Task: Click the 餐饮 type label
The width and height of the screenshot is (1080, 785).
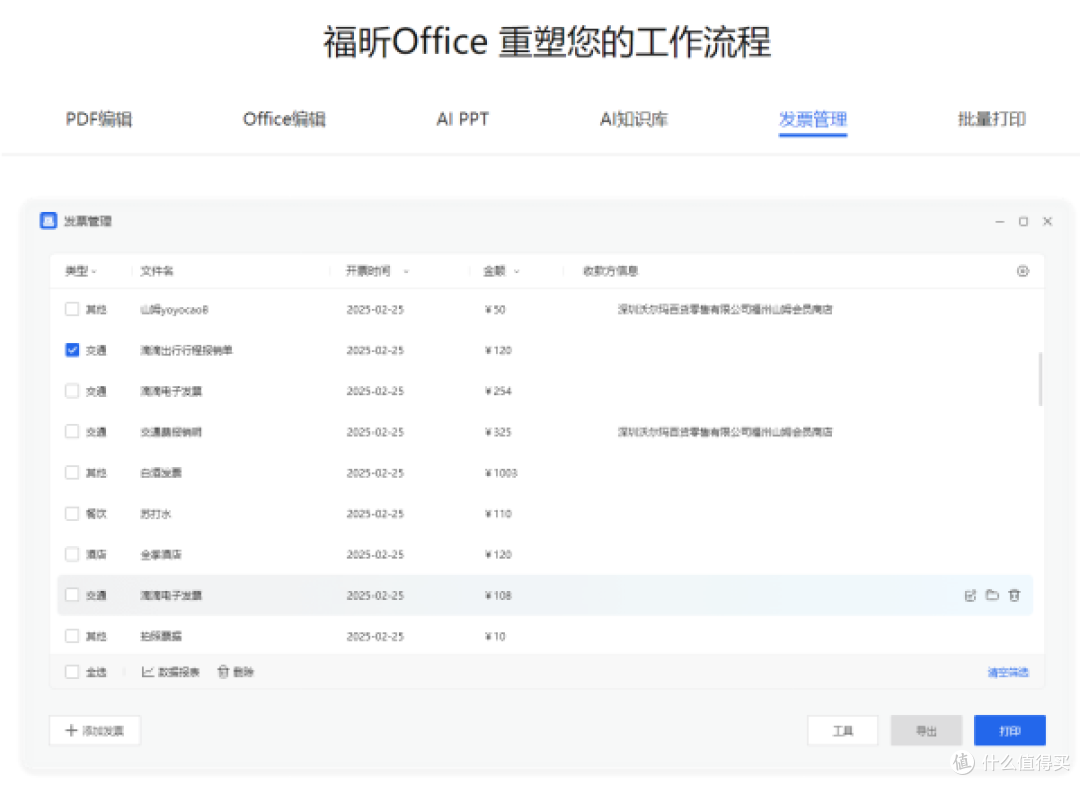Action: coord(96,514)
